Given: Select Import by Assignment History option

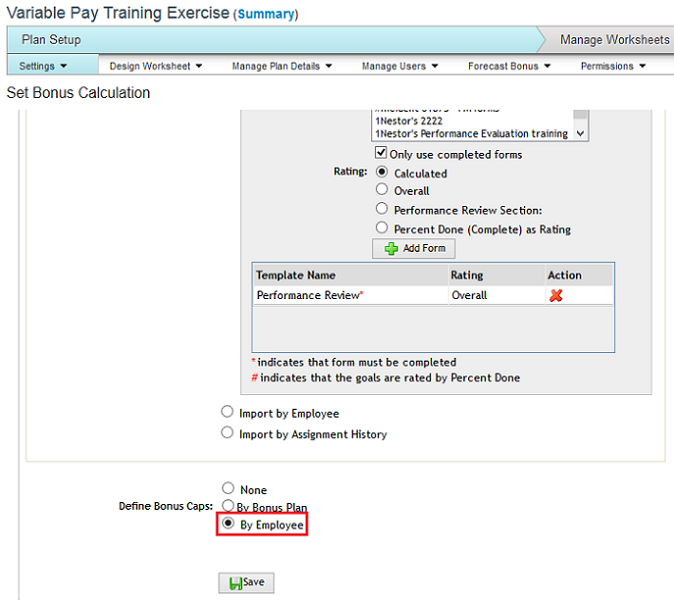Looking at the screenshot, I should [227, 432].
